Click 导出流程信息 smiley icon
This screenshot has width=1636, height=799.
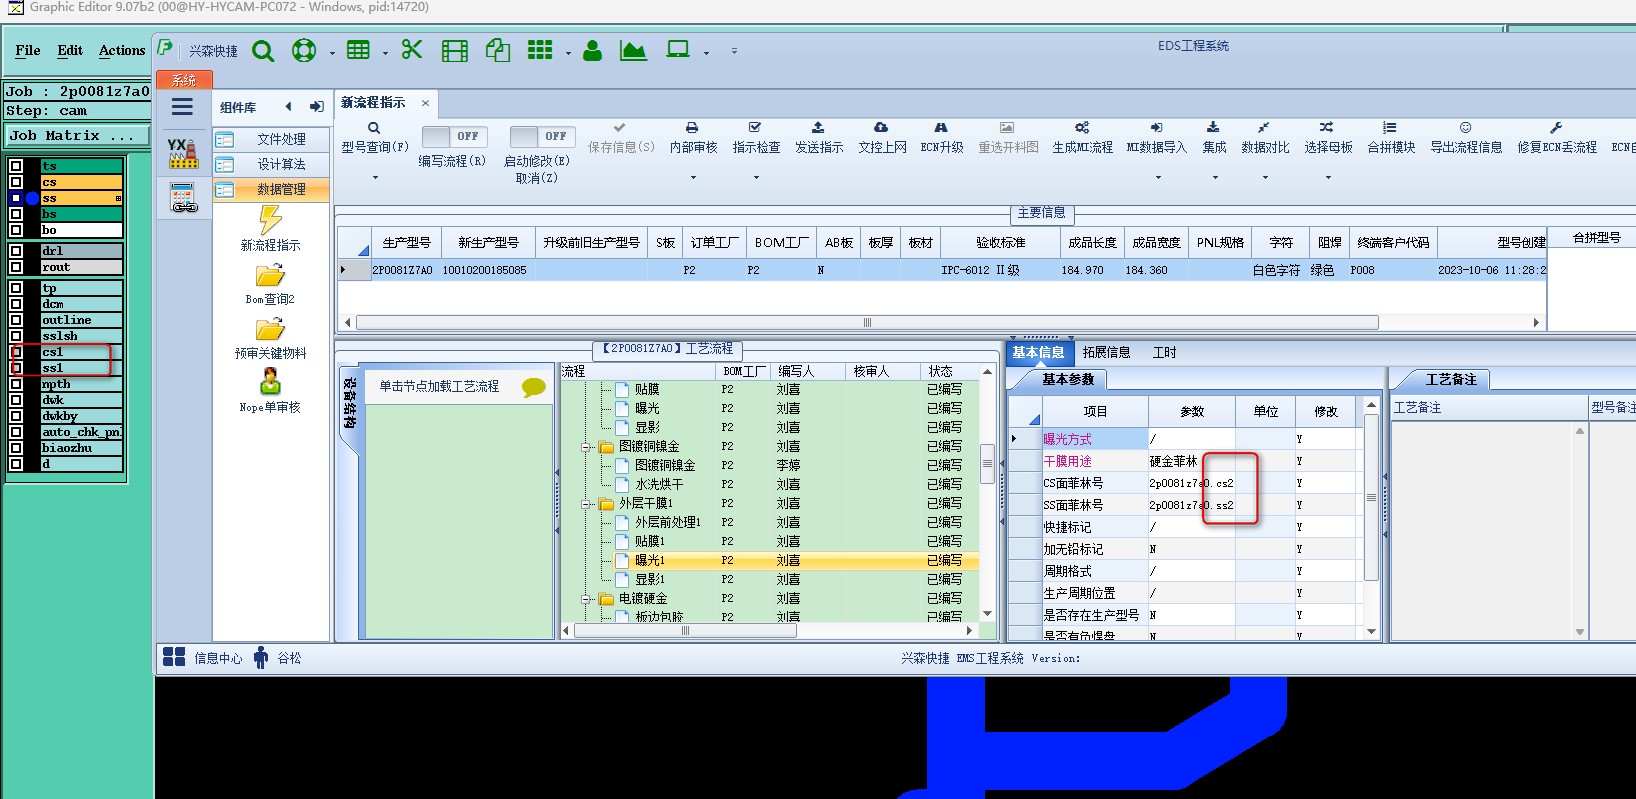[1465, 128]
